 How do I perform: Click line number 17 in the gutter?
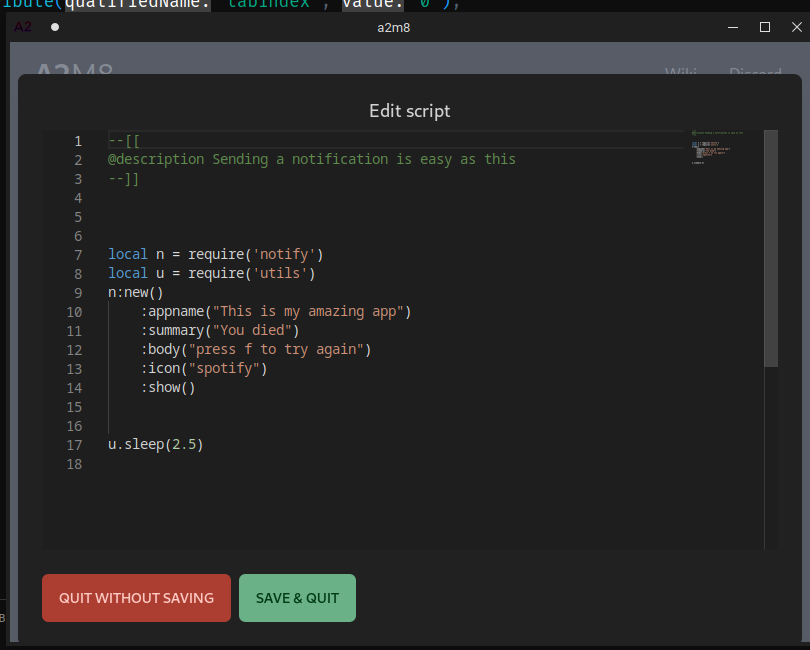75,445
